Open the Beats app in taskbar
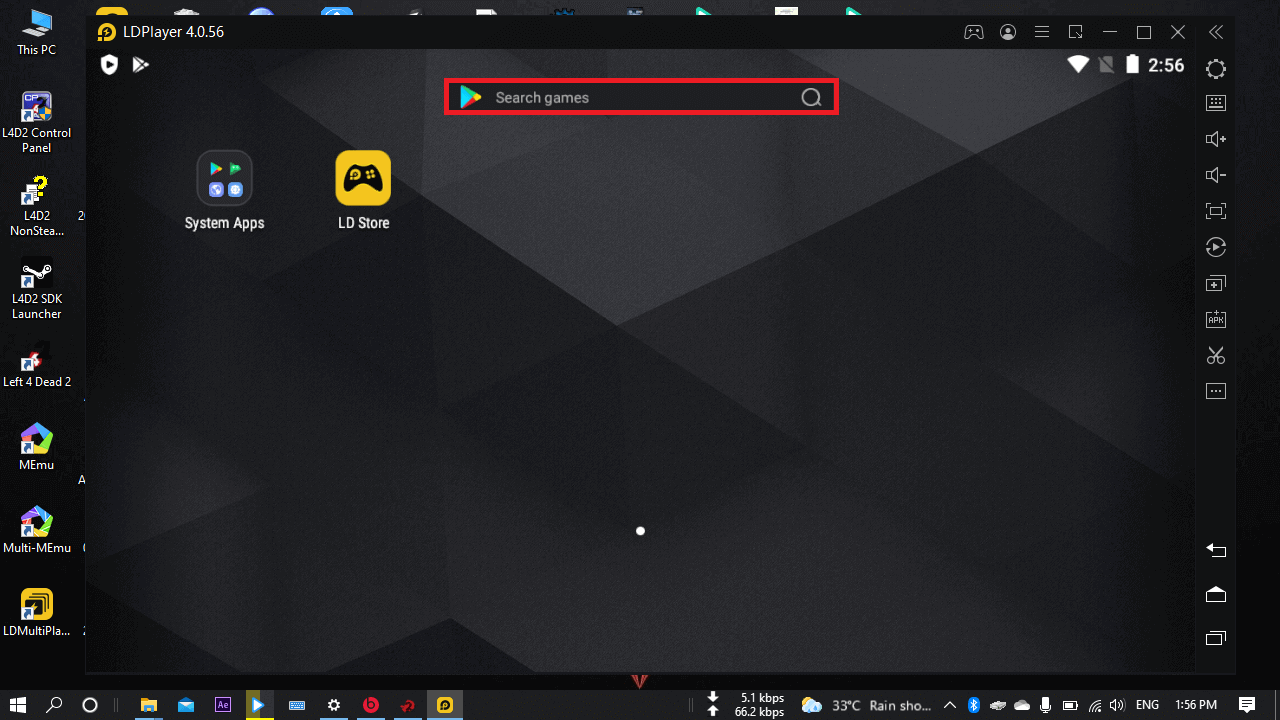Screen dimensions: 1280x720 tap(371, 705)
